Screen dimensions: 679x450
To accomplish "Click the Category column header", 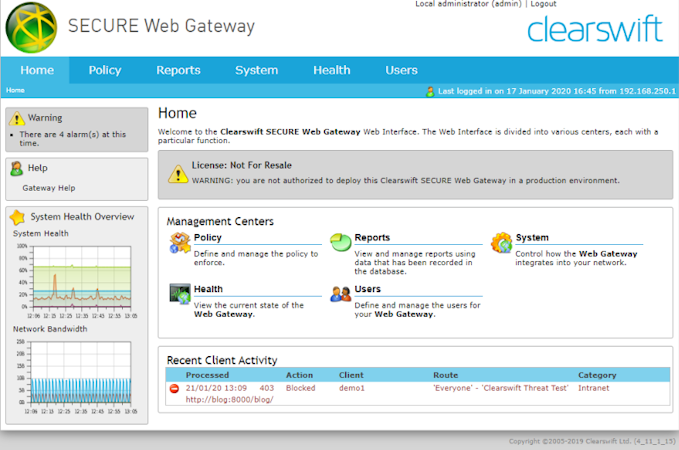I will pos(597,375).
